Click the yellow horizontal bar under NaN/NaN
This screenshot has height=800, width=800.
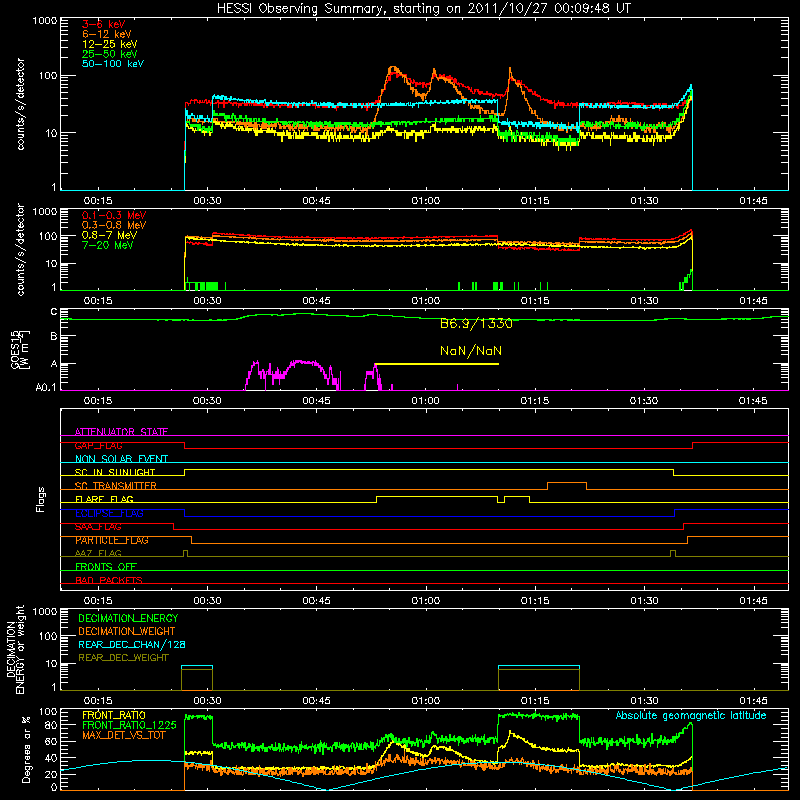437,364
